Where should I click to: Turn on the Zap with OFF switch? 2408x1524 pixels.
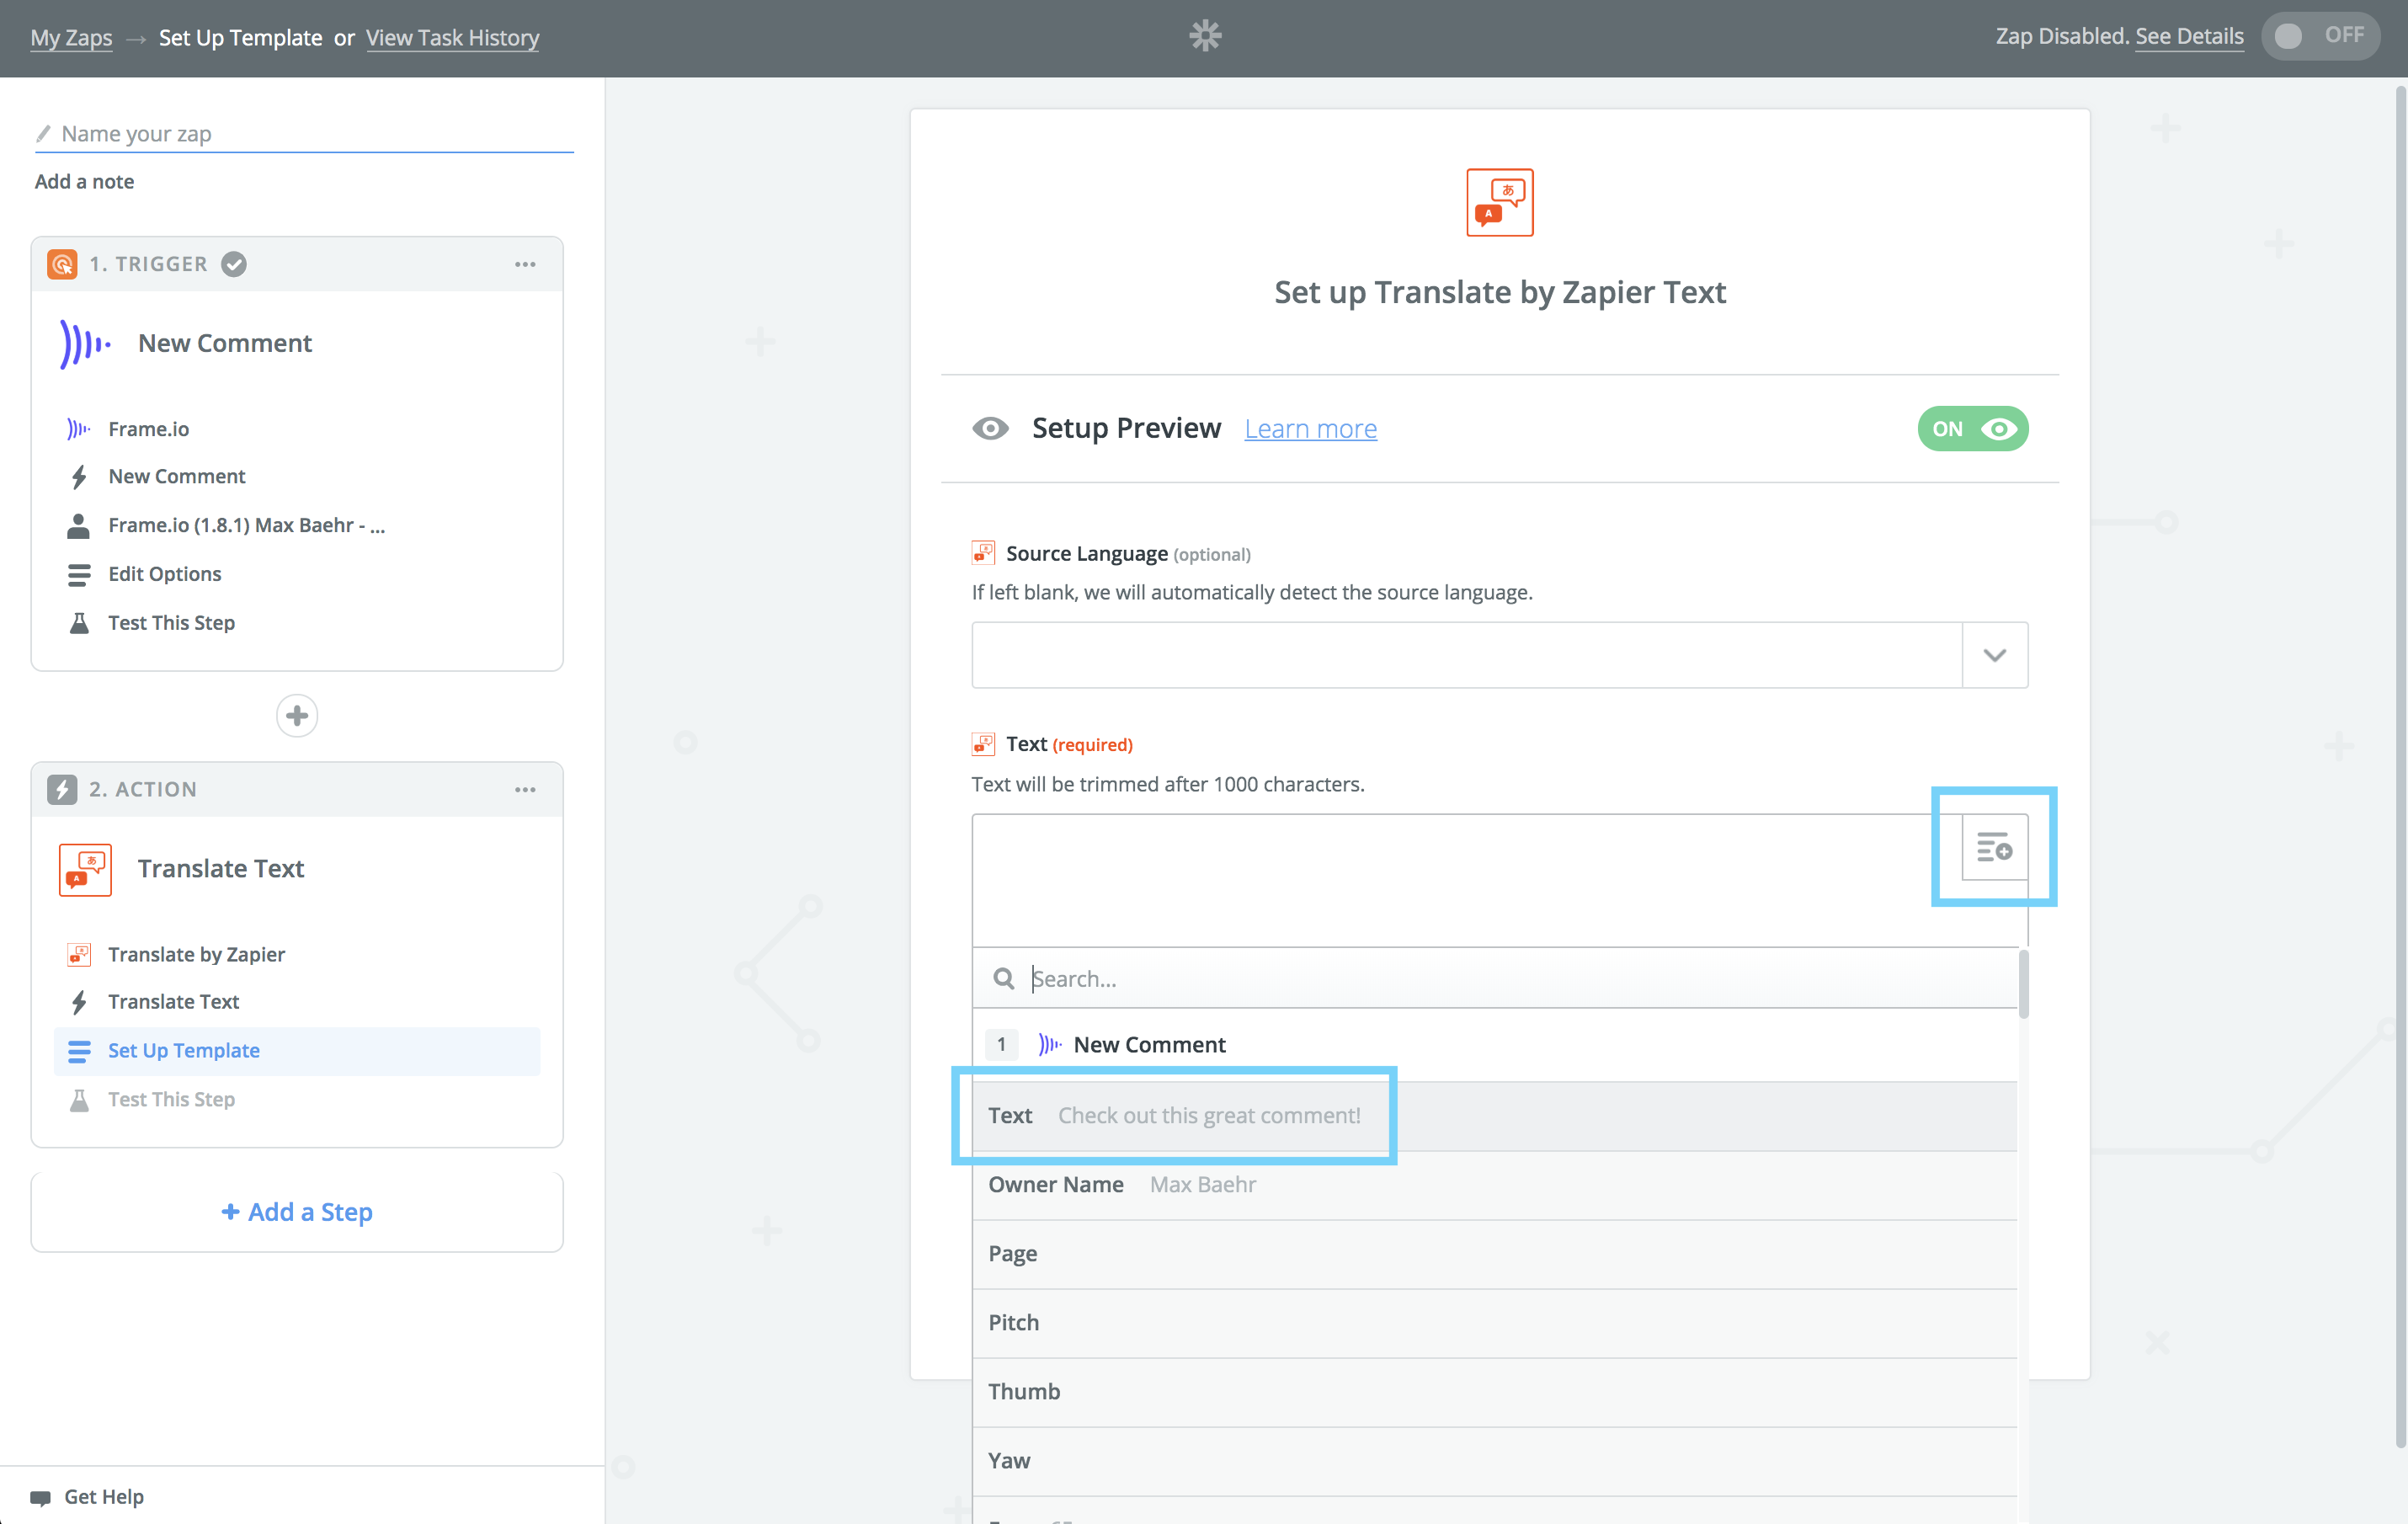2319,37
